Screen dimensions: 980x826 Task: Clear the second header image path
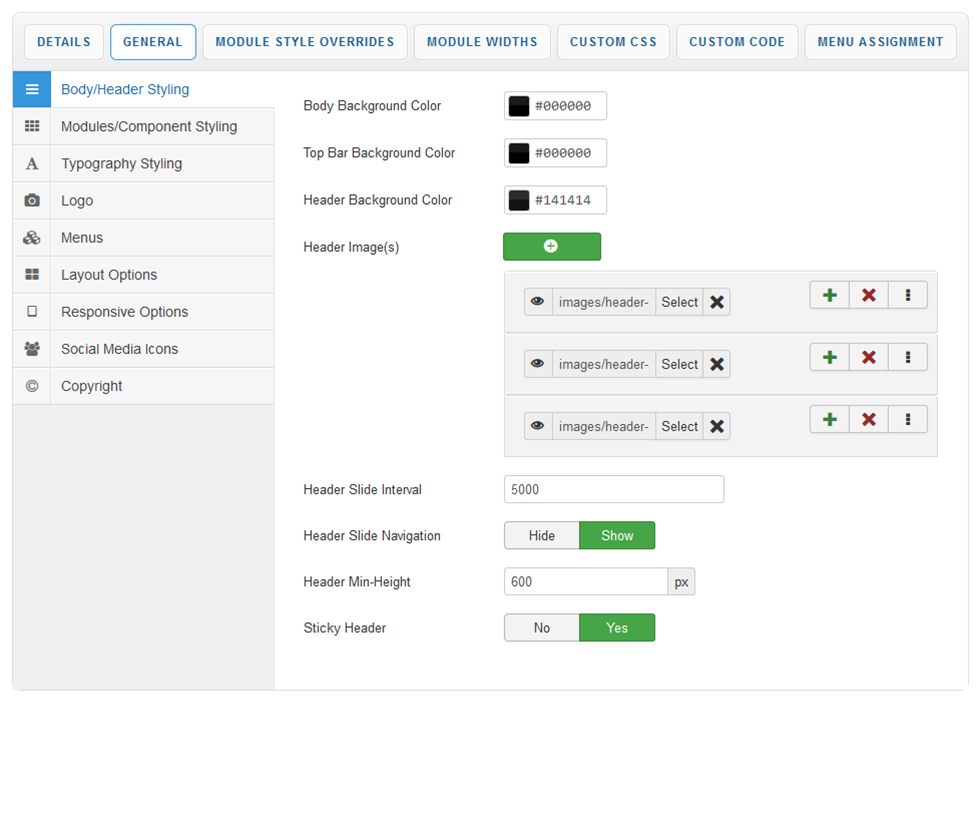point(717,364)
